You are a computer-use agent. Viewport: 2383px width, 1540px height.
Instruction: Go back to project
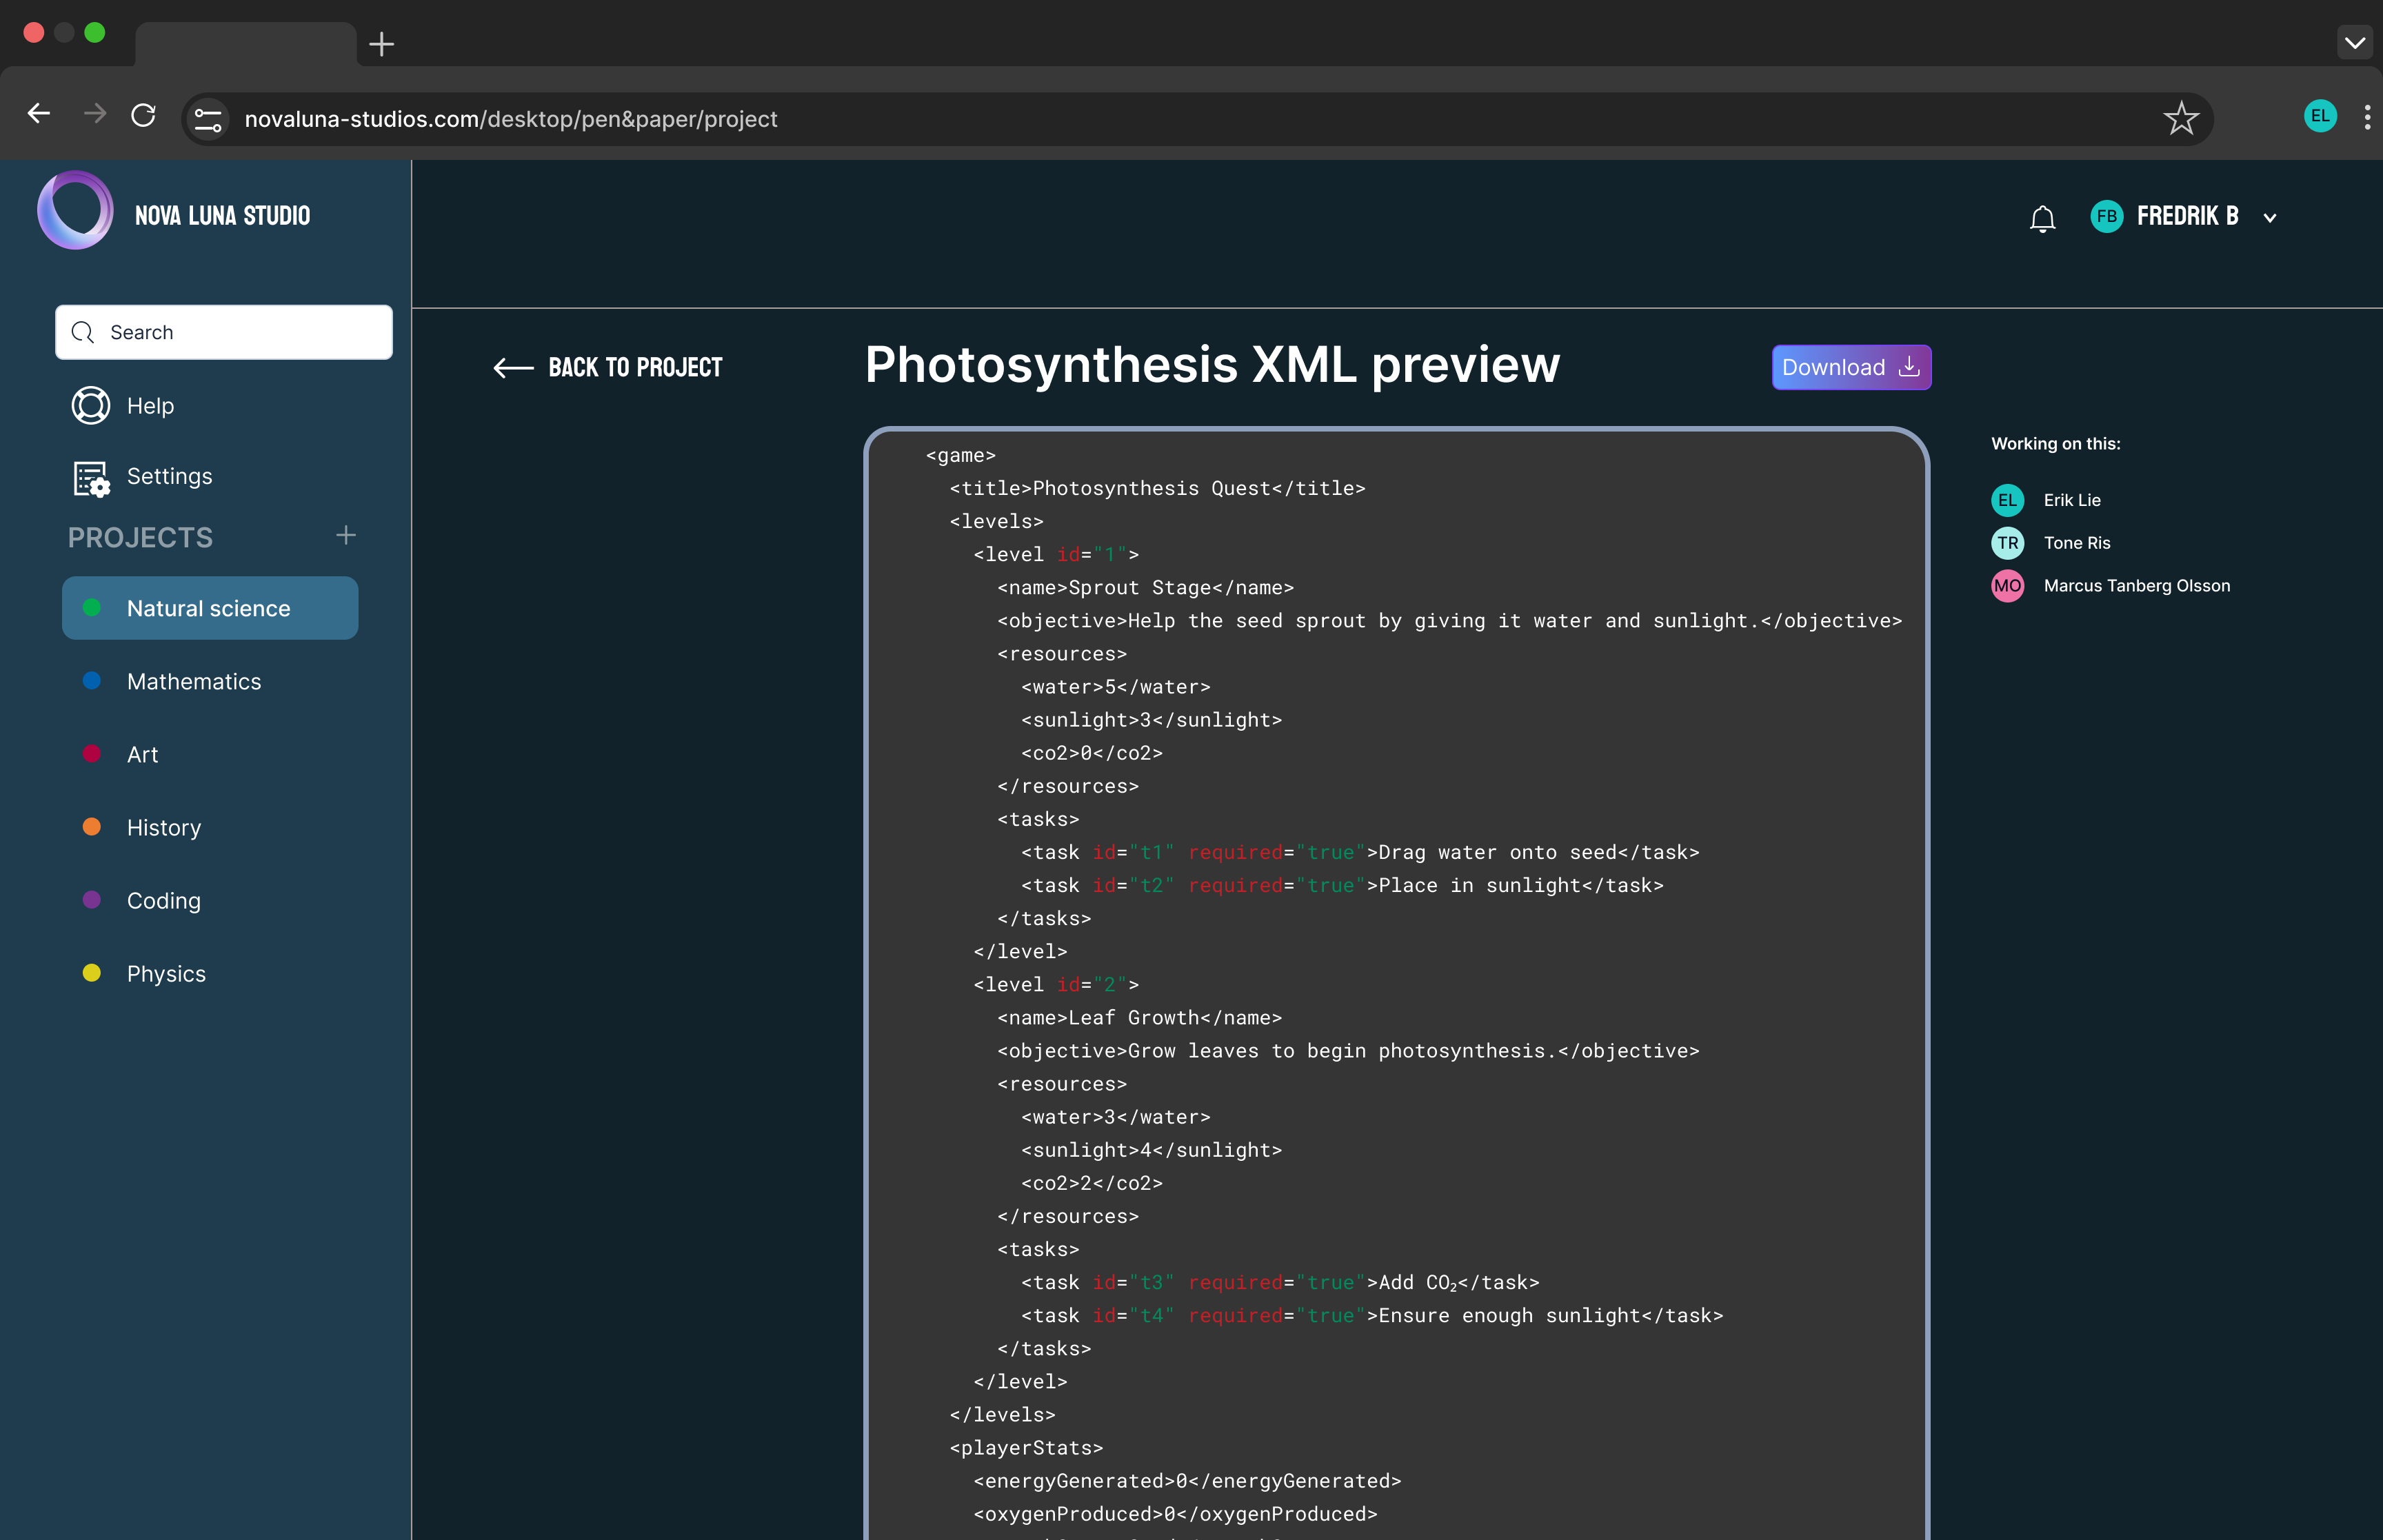608,367
